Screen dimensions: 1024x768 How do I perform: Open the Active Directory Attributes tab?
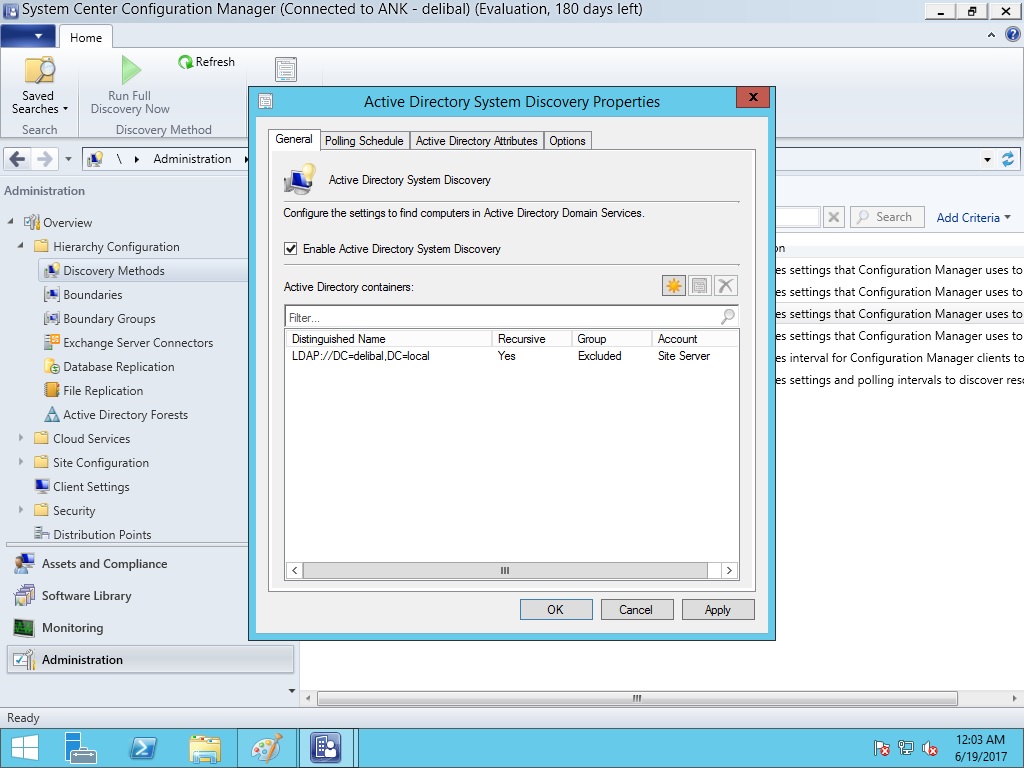click(x=476, y=141)
